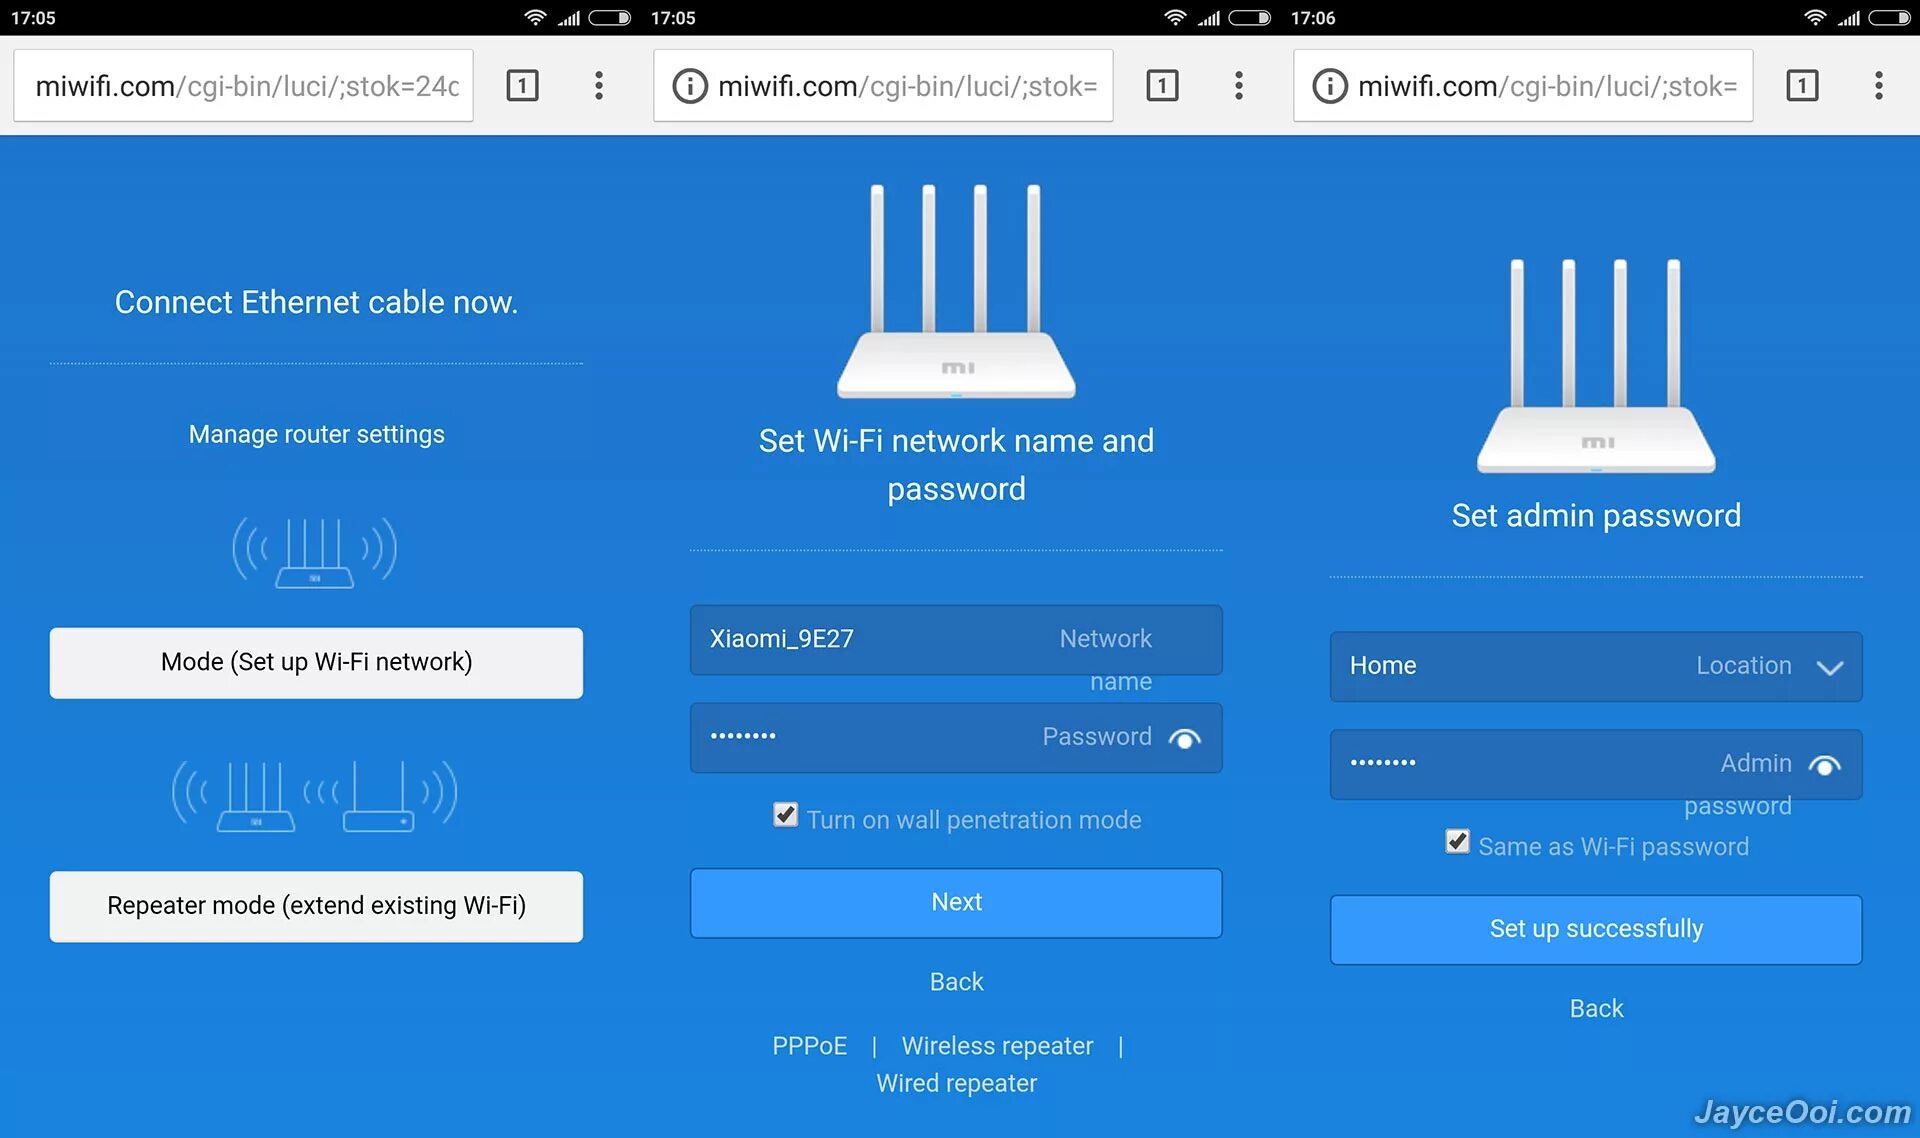The width and height of the screenshot is (1920, 1138).
Task: Toggle the 'Turn on wall penetration mode' checkbox
Action: pyautogui.click(x=783, y=818)
